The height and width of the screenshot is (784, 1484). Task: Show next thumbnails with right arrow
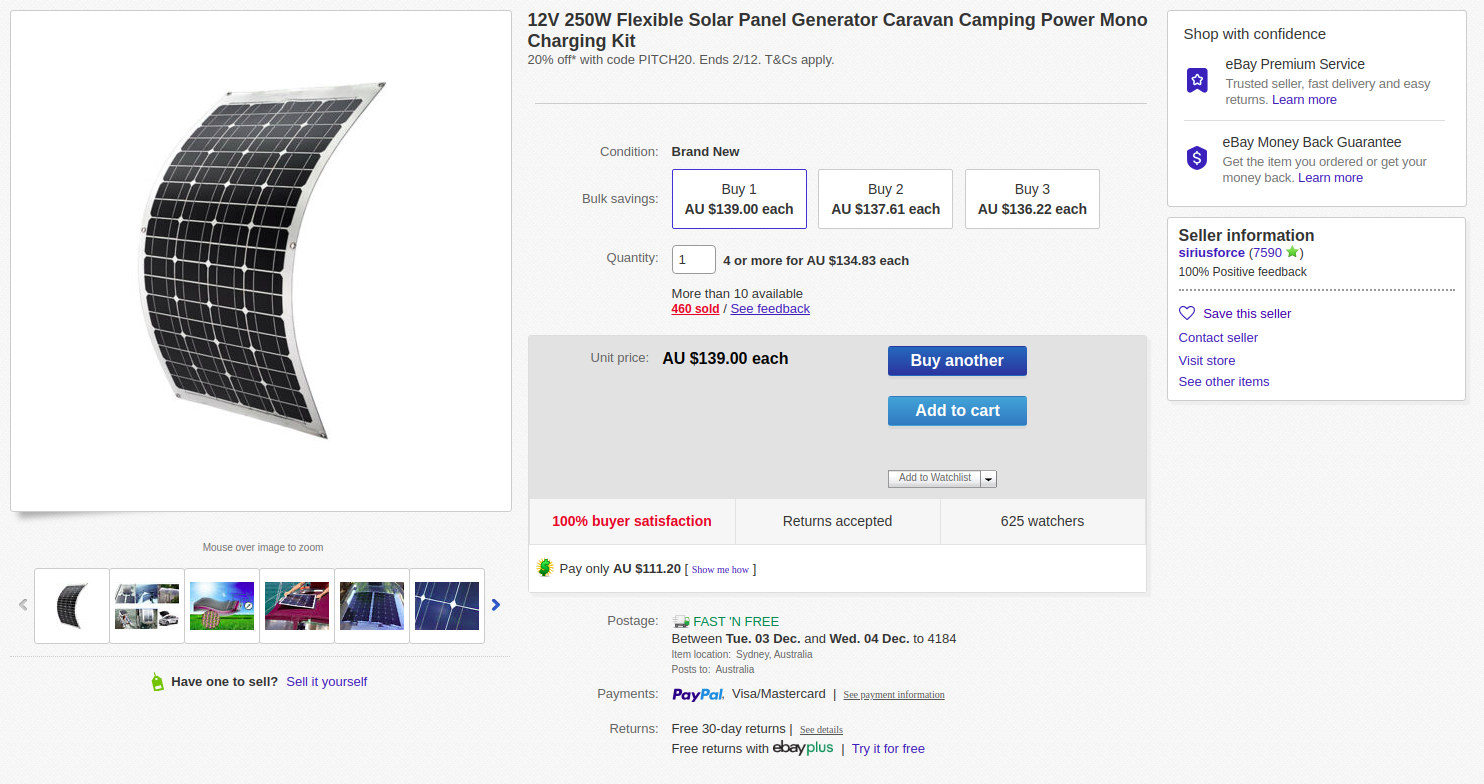pyautogui.click(x=496, y=605)
